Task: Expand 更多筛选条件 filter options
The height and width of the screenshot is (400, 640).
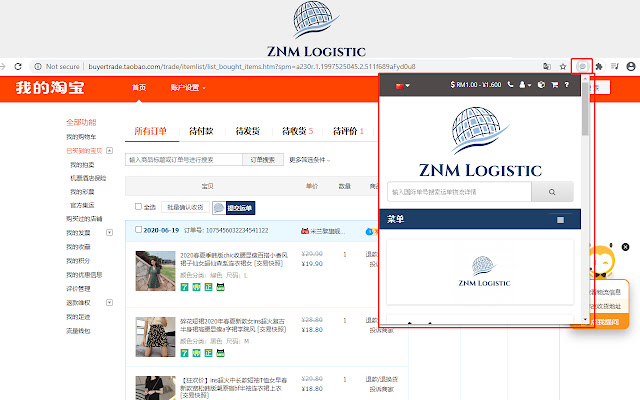Action: coord(309,160)
